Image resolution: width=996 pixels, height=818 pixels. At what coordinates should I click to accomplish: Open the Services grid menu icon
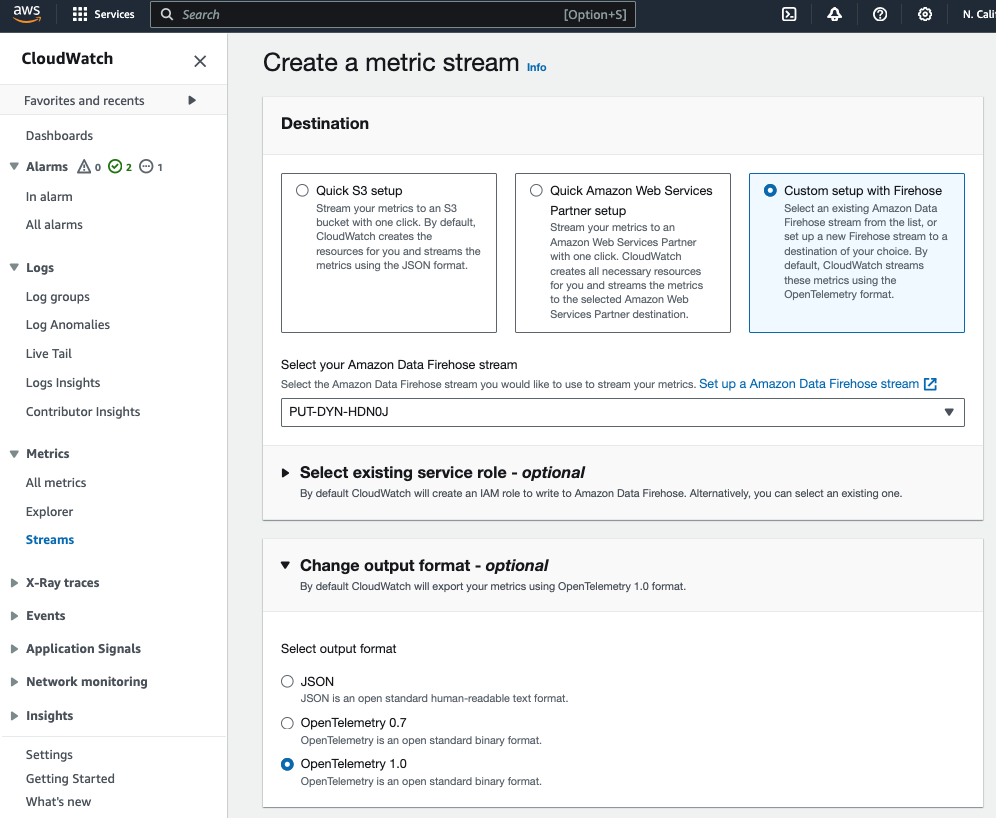point(80,15)
